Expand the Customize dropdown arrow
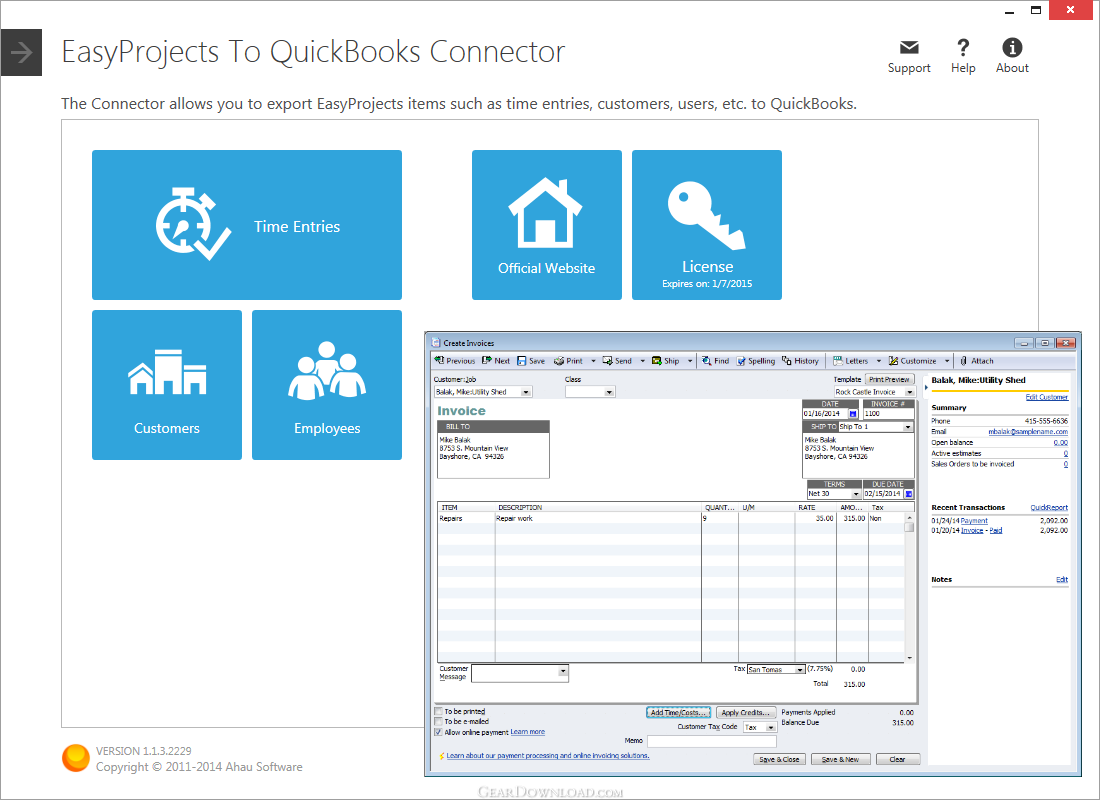 (x=946, y=361)
